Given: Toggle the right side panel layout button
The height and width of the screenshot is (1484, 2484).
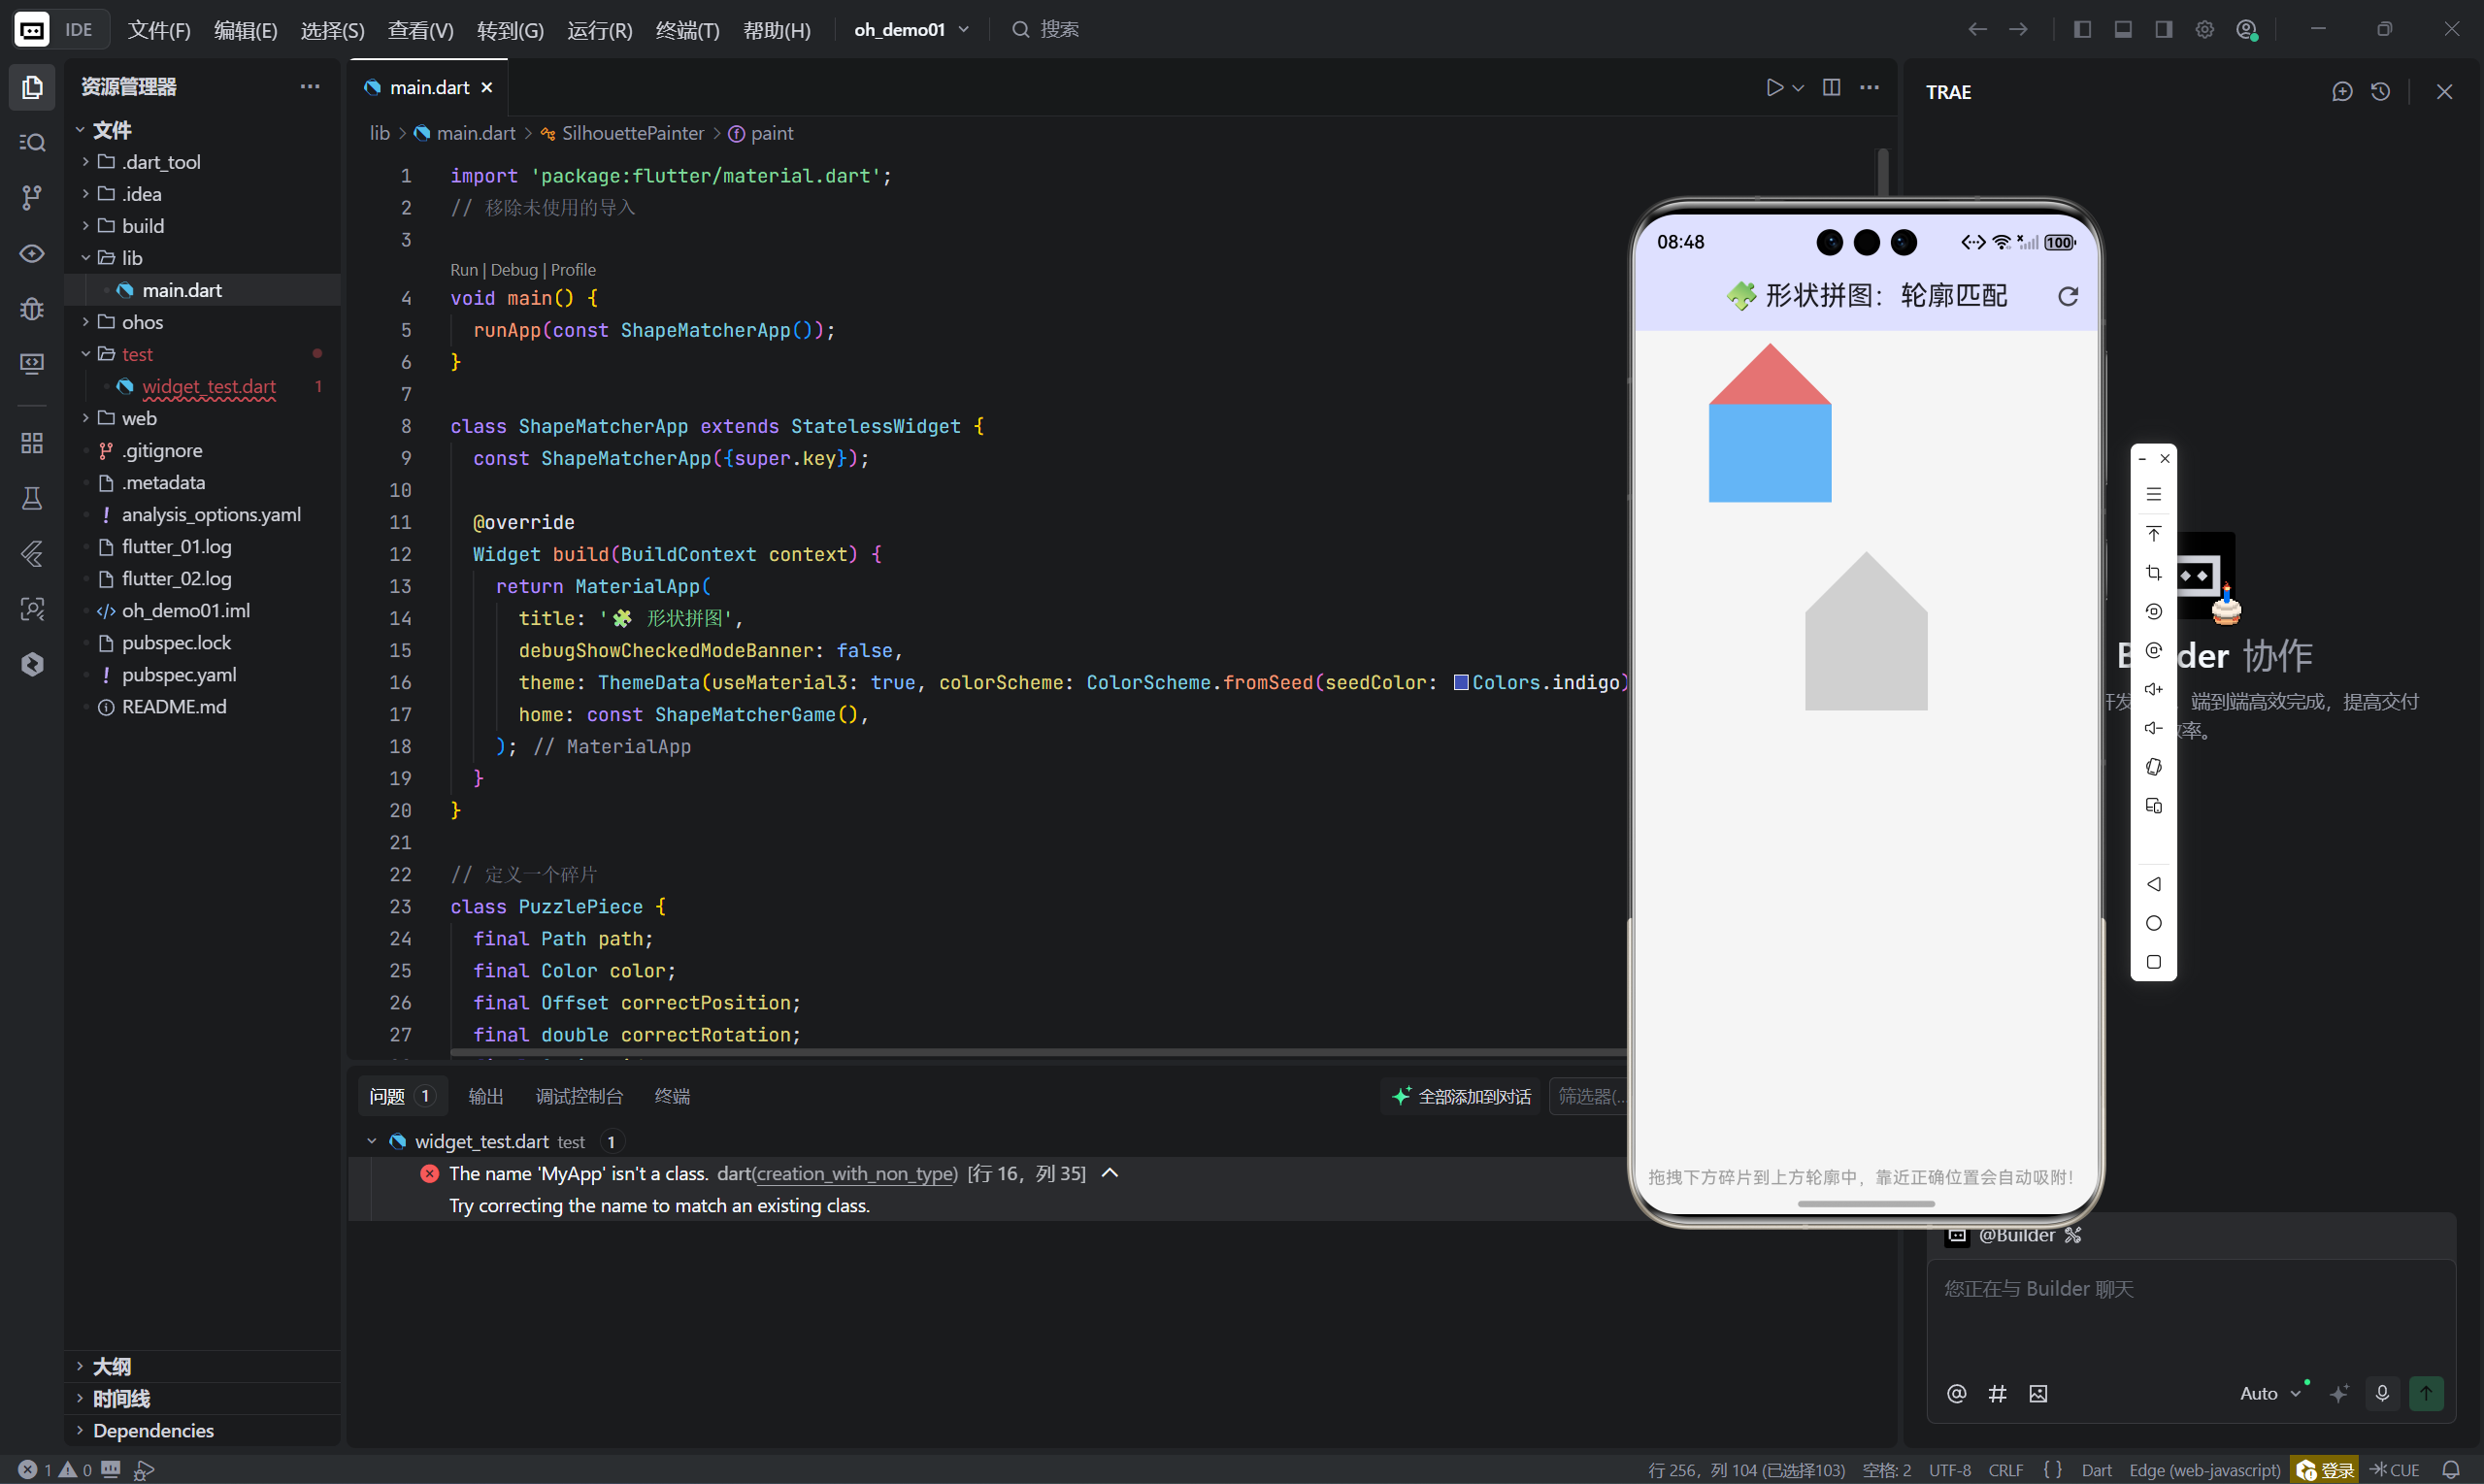Looking at the screenshot, I should tap(2163, 29).
